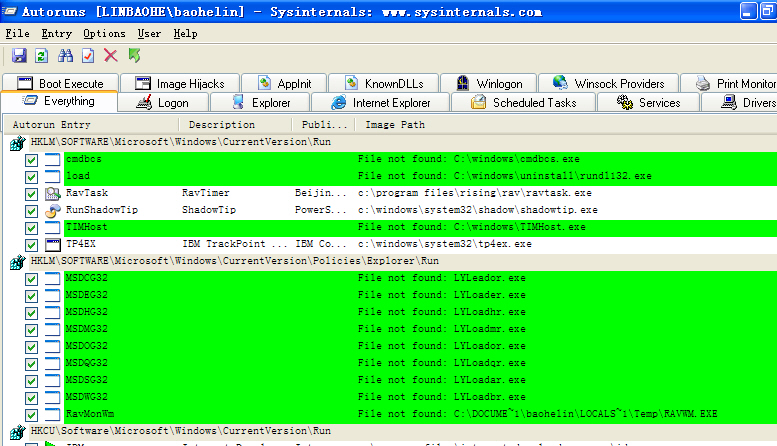Viewport: 777px width, 446px height.
Task: Click the Save toolbar icon
Action: [19, 56]
